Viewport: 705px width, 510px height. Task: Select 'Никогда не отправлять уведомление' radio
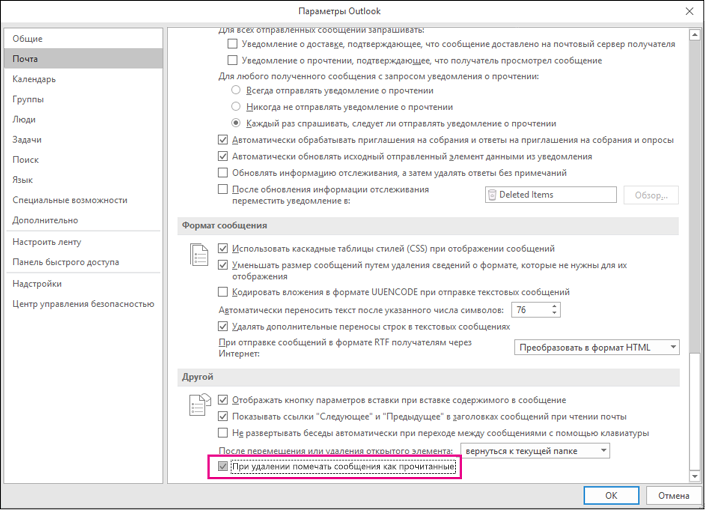(236, 107)
